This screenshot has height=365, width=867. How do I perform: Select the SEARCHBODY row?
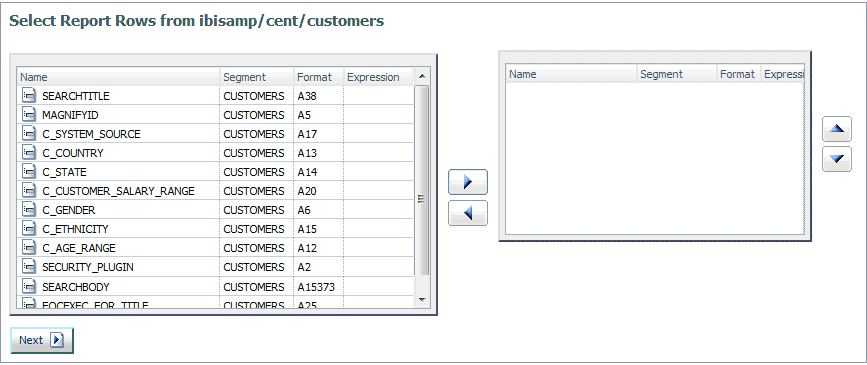tap(216, 286)
